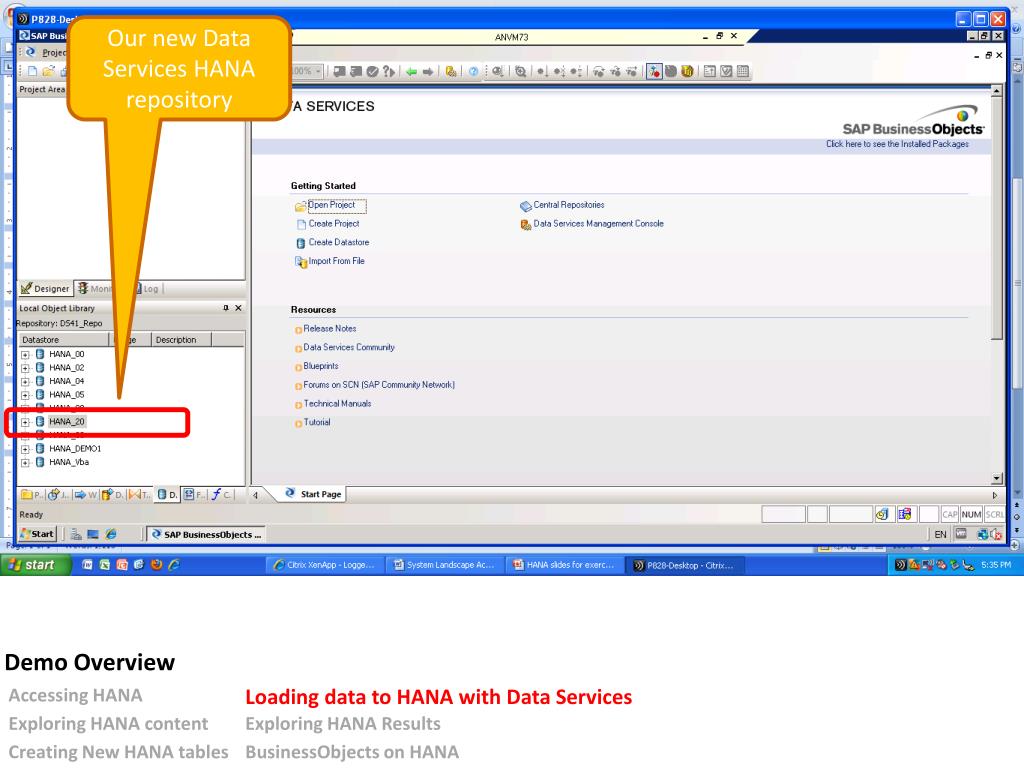Click the Import From File link
The image size is (1024, 768).
336,261
